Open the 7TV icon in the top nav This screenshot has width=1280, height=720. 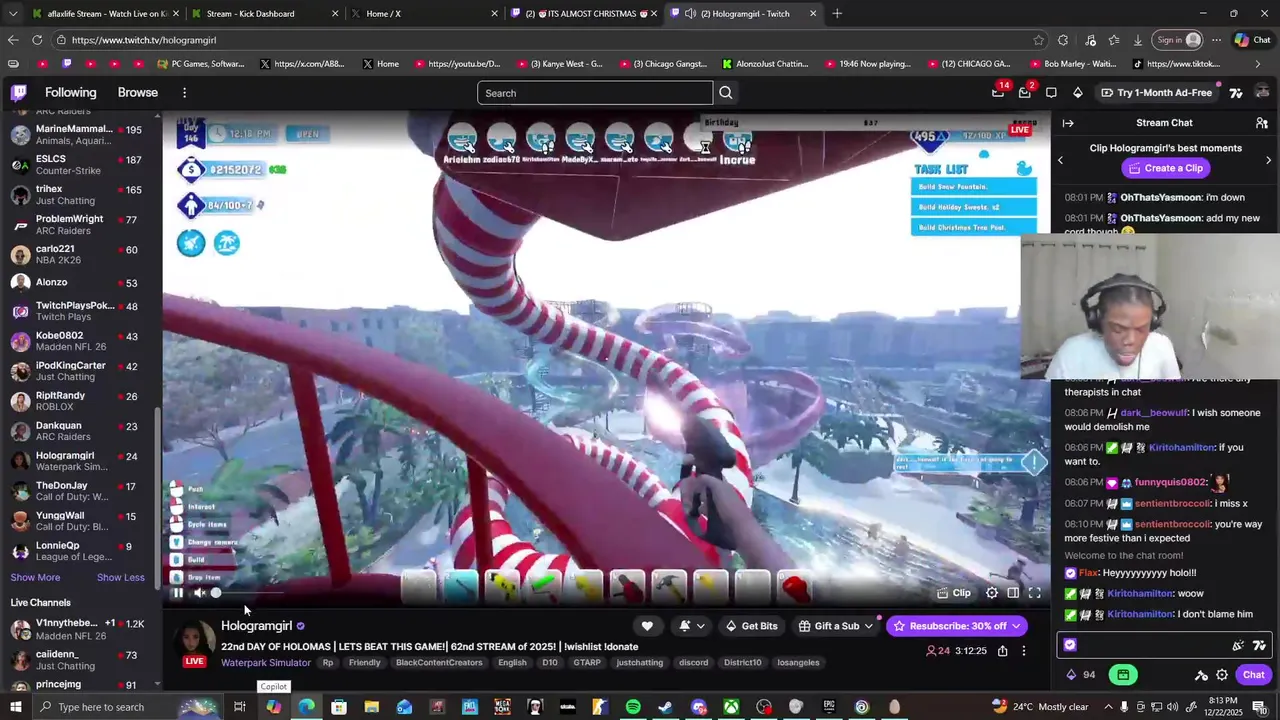pyautogui.click(x=1236, y=93)
